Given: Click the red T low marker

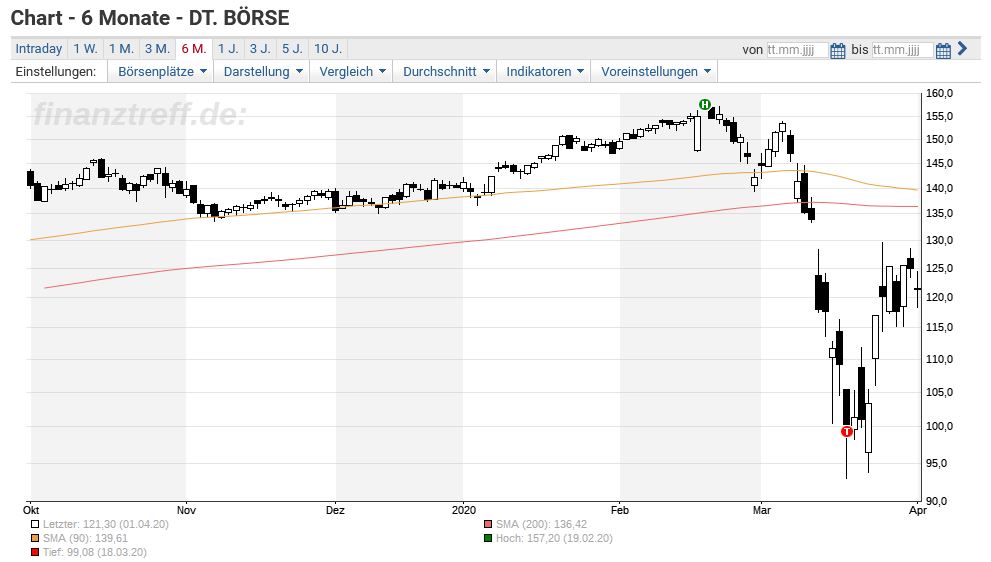Looking at the screenshot, I should tap(847, 432).
